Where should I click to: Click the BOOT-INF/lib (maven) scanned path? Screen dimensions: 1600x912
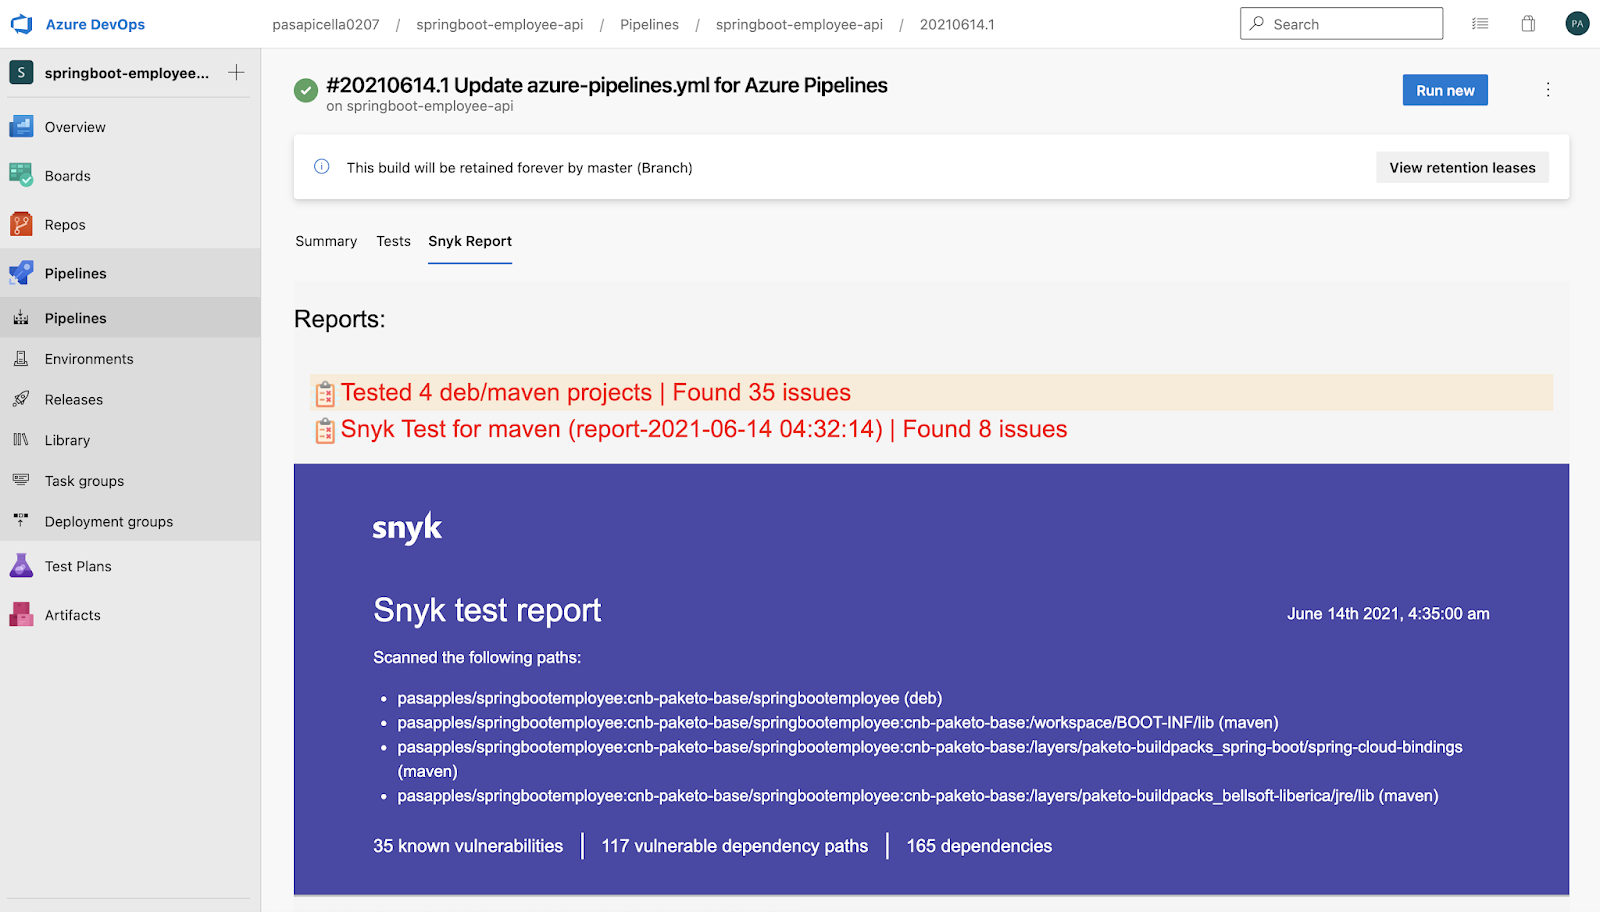(838, 722)
